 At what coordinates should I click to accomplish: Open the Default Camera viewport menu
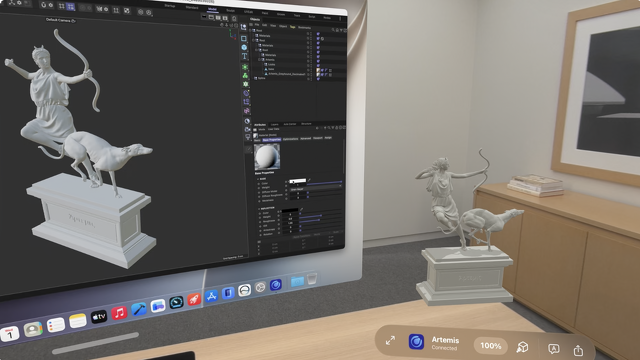pyautogui.click(x=60, y=20)
